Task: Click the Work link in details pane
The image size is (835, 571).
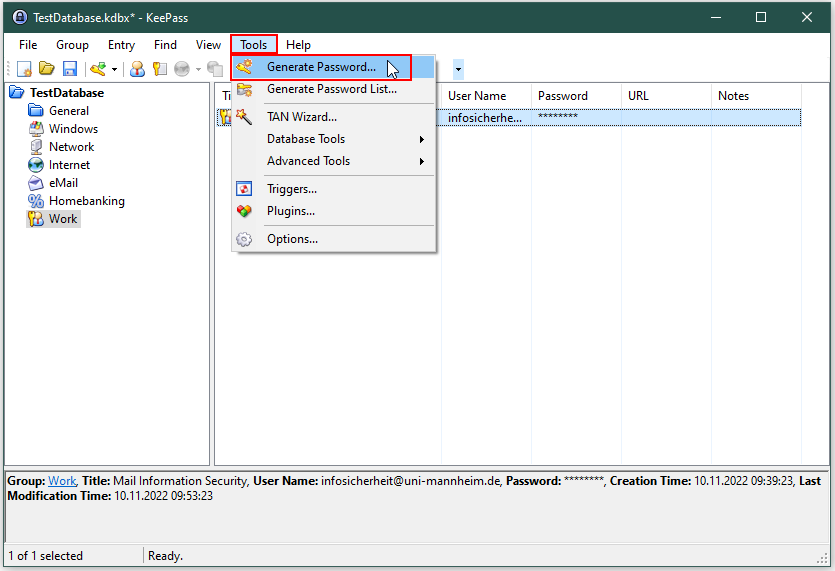Action: tap(62, 481)
